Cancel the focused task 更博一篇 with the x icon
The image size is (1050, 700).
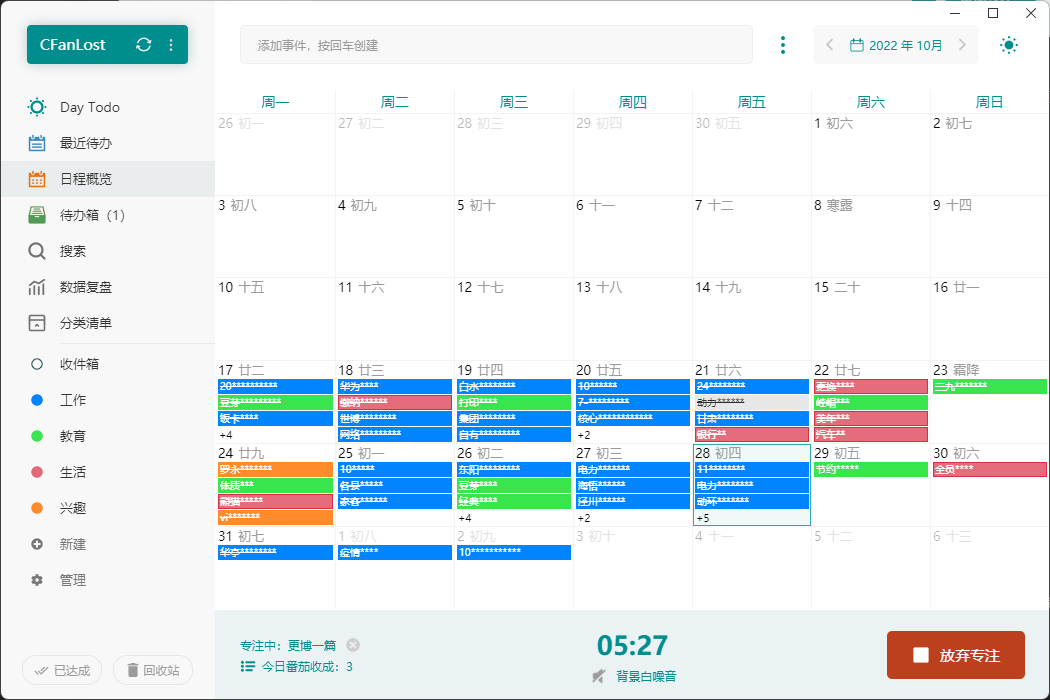(353, 645)
